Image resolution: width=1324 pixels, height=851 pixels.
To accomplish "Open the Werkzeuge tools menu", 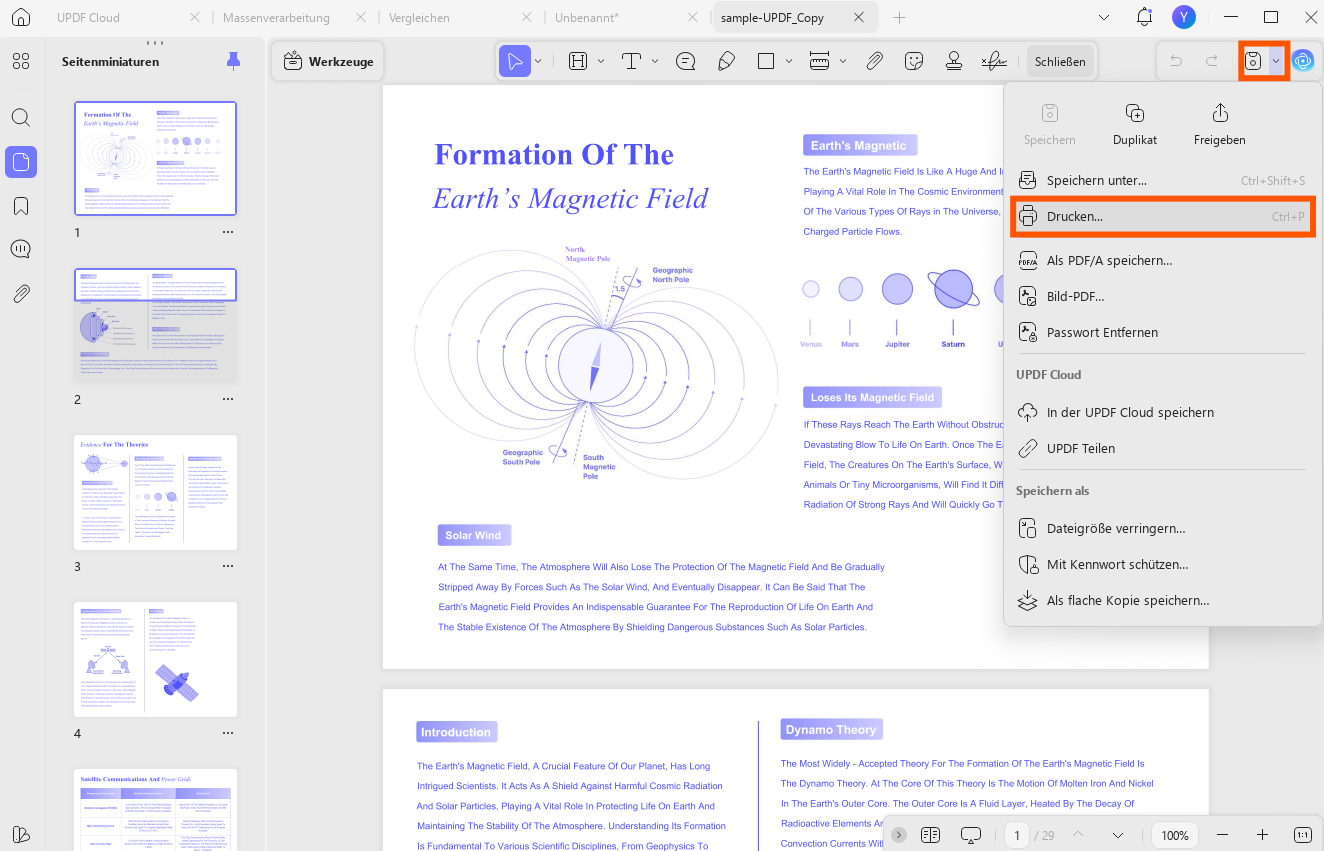I will pos(329,61).
